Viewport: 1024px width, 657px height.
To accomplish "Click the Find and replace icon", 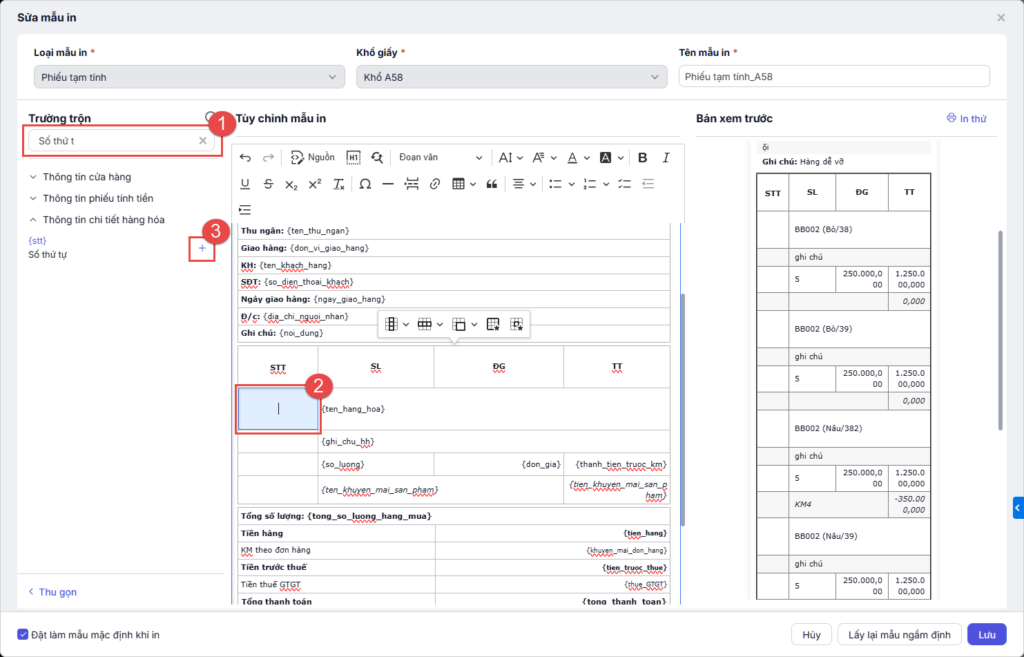I will click(377, 158).
